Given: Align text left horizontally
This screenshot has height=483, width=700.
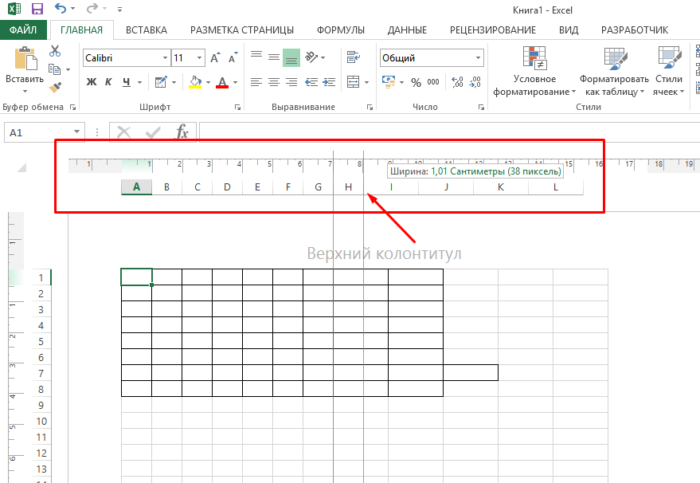Looking at the screenshot, I should 256,82.
